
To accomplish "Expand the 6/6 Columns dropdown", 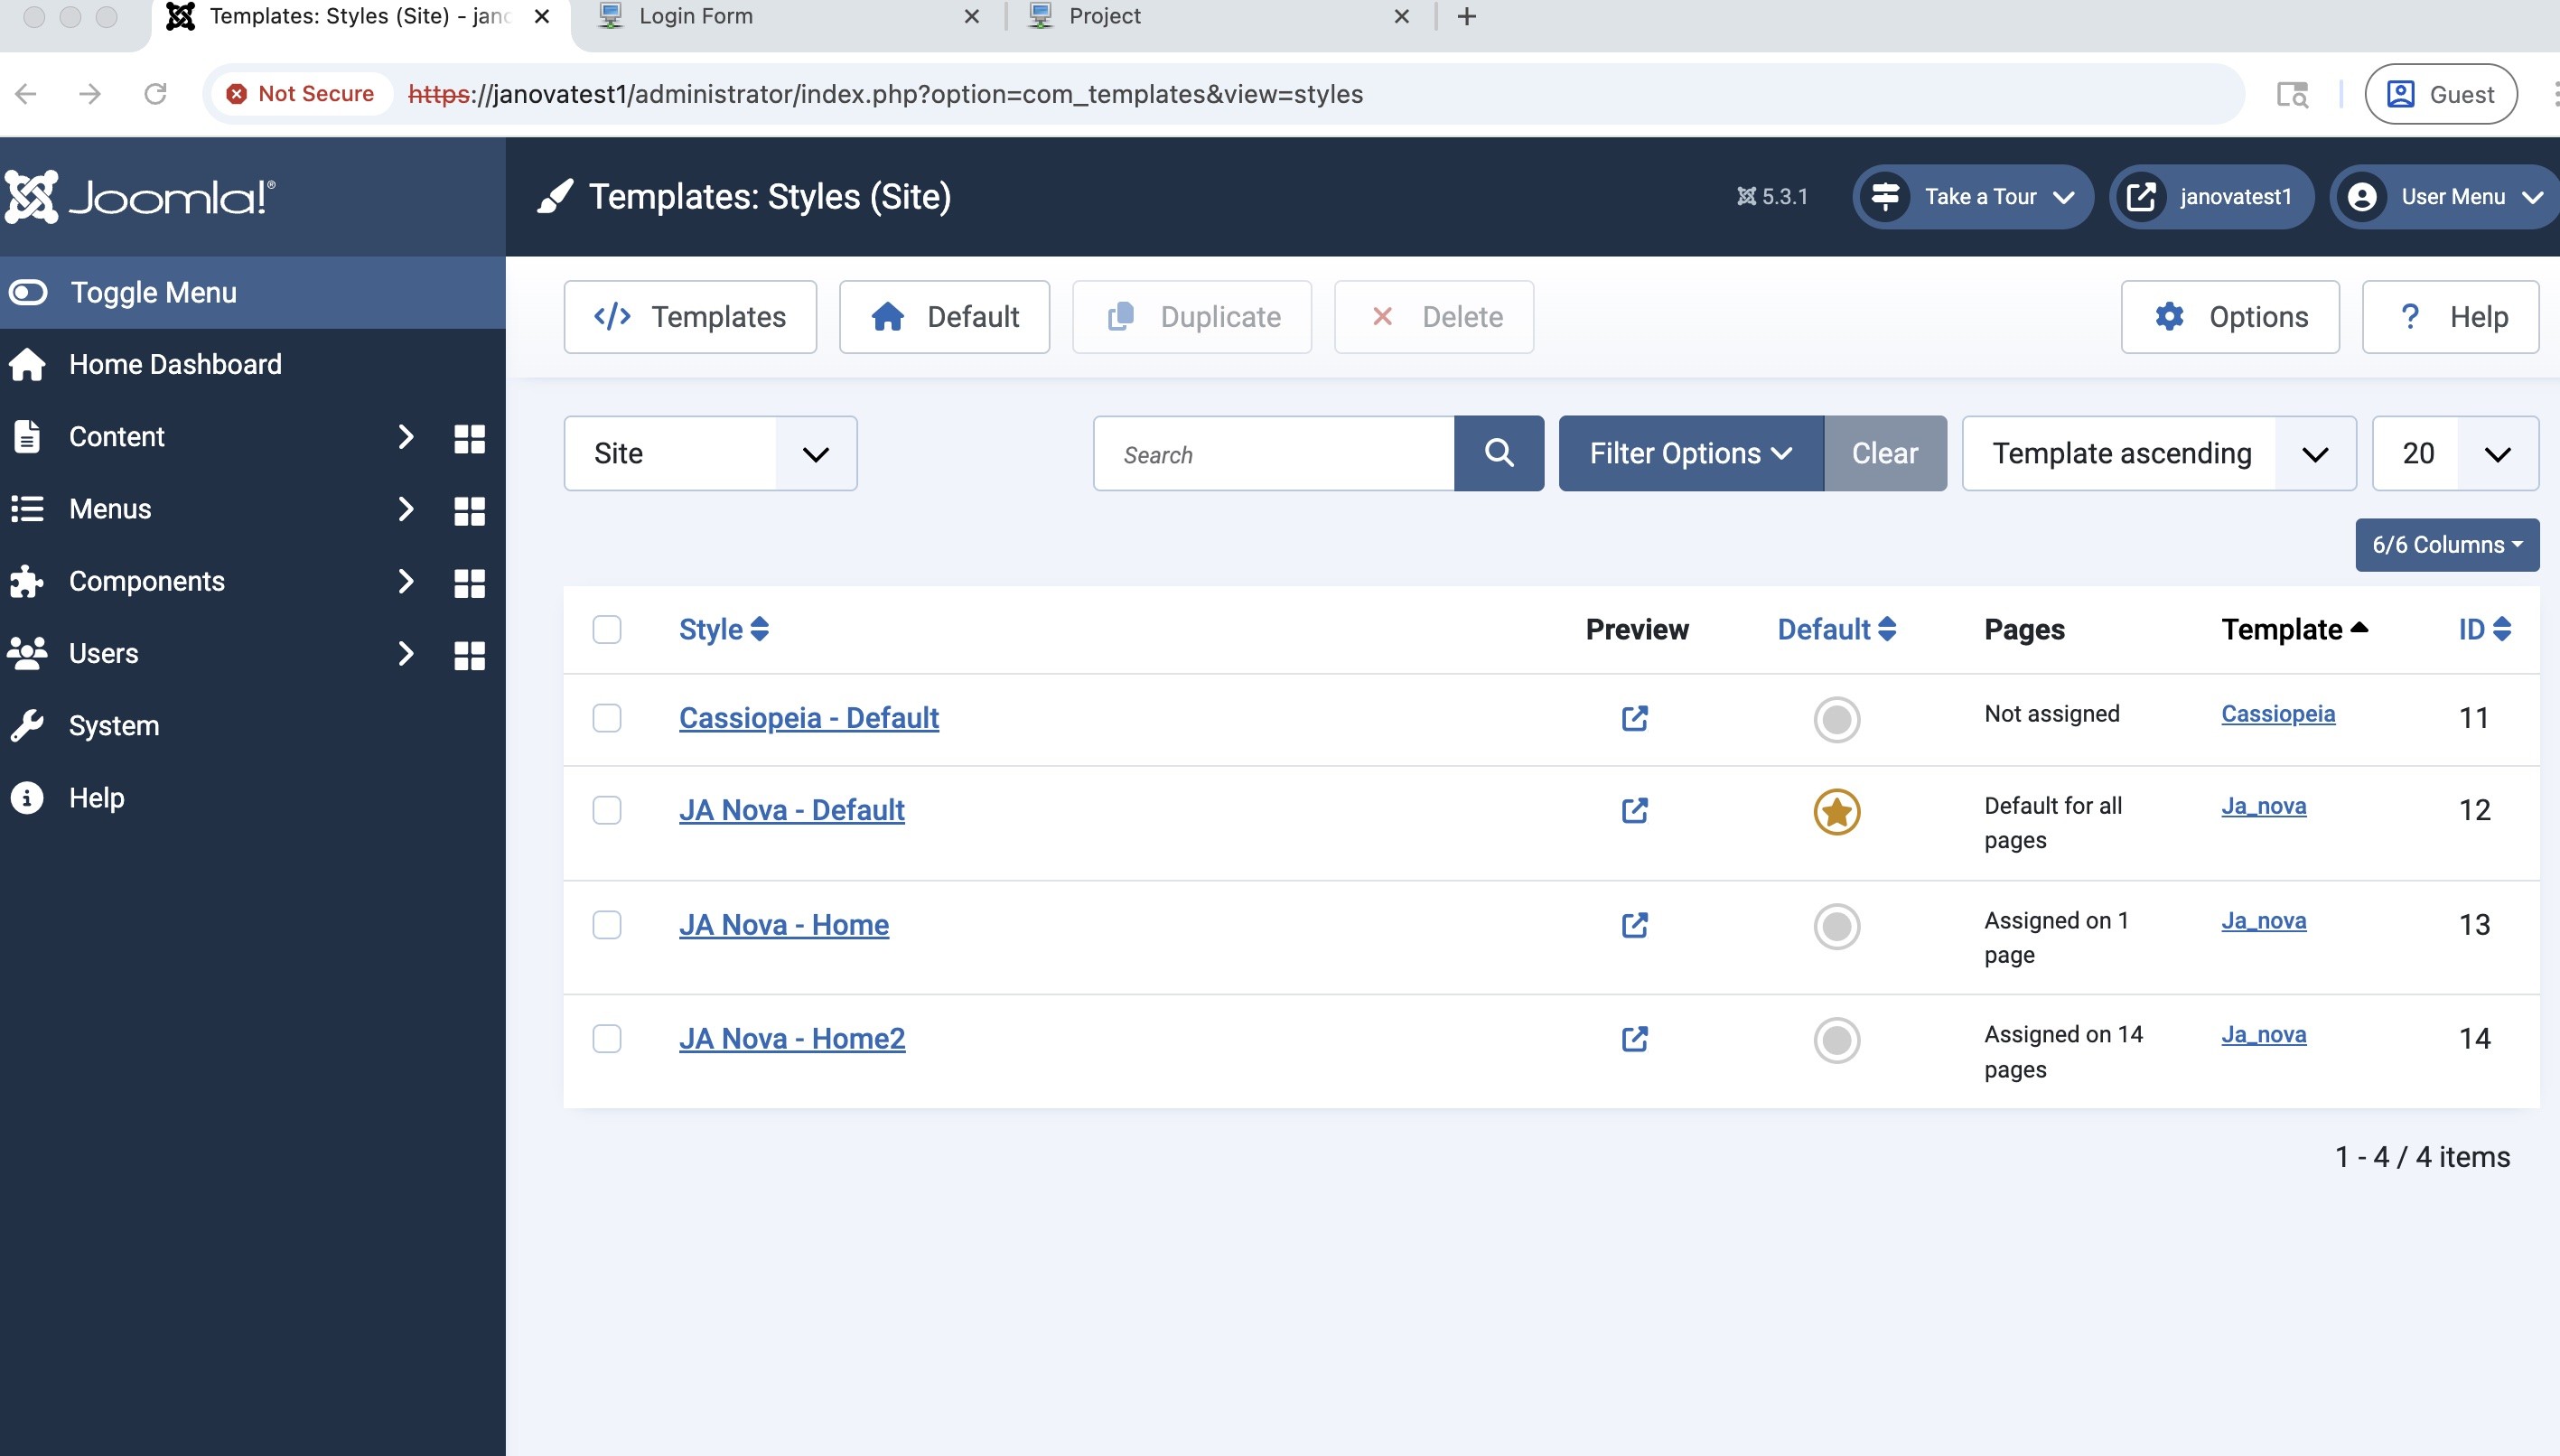I will [x=2446, y=545].
